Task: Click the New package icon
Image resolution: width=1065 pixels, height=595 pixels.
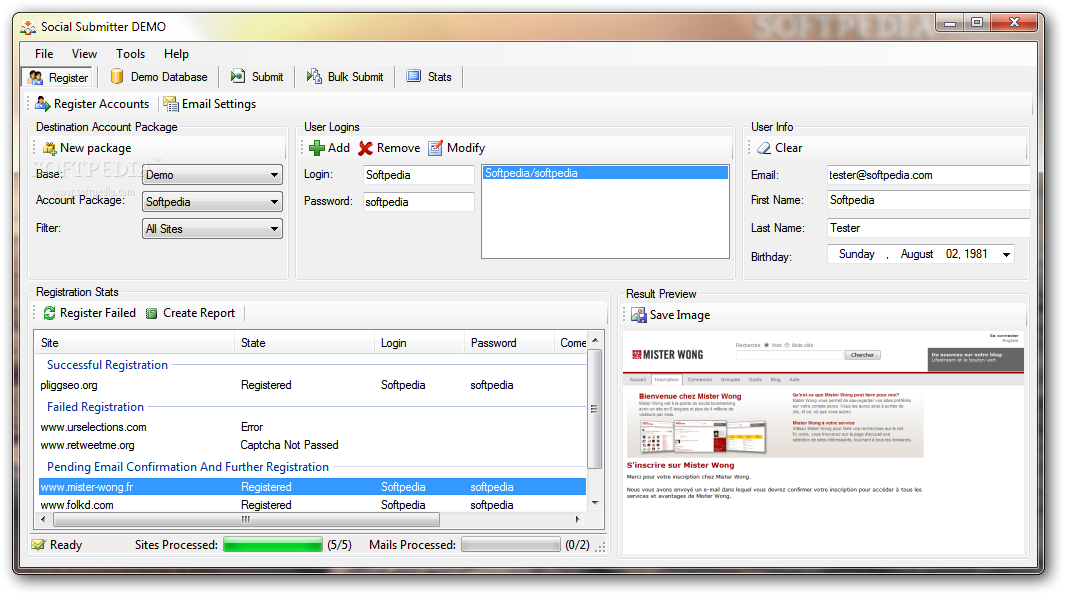Action: [50, 148]
